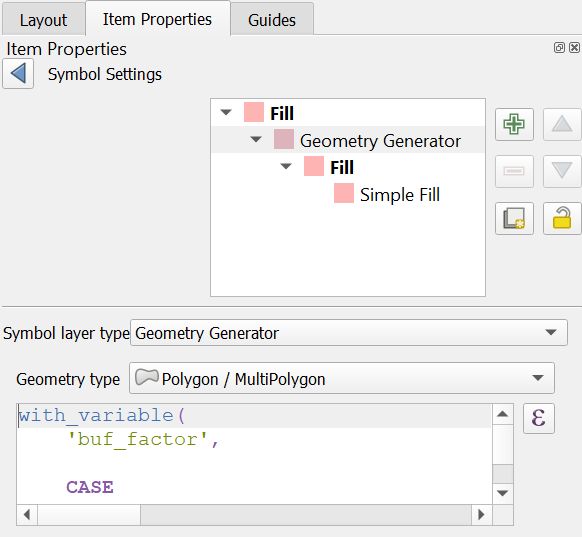Open the Geometry type dropdown
Viewport: 582px width, 537px height.
coord(341,378)
